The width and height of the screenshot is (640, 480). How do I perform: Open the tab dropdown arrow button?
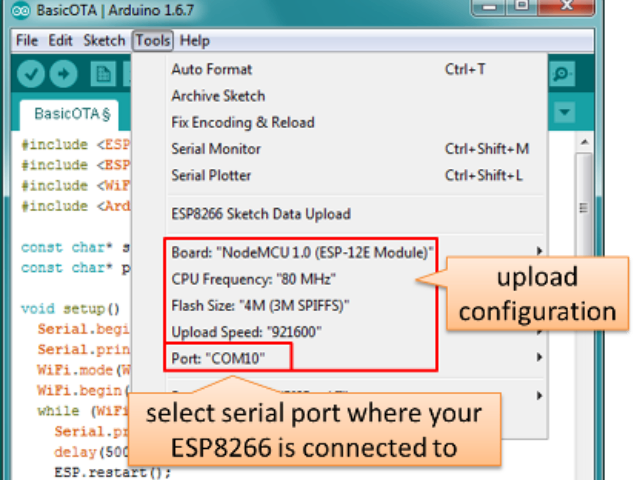(x=565, y=112)
